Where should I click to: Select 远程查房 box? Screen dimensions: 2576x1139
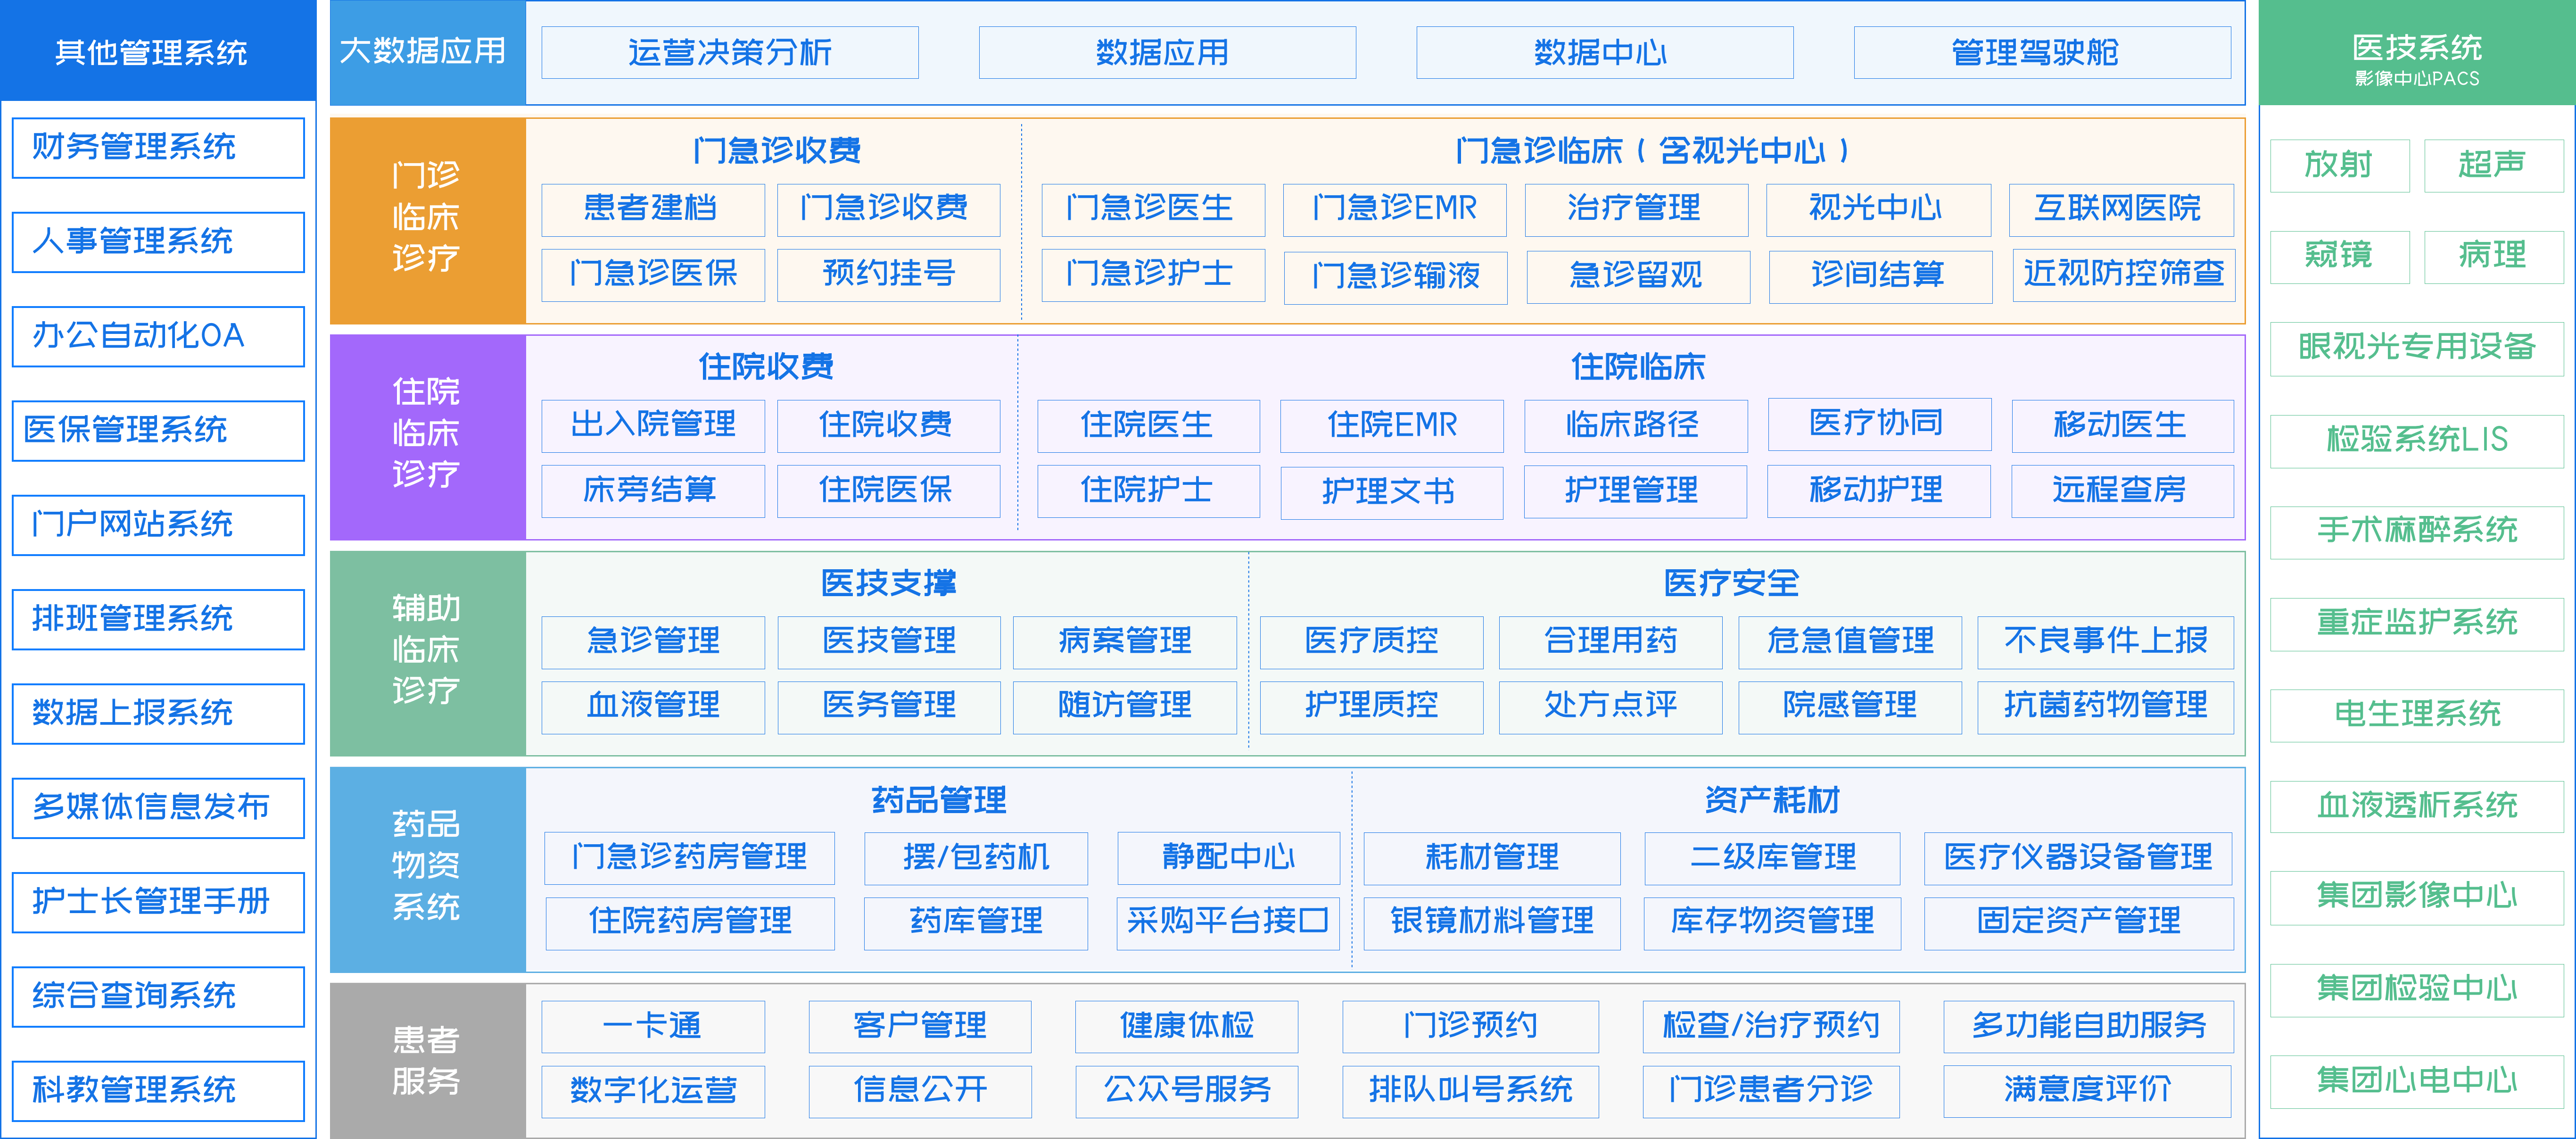tap(2122, 491)
